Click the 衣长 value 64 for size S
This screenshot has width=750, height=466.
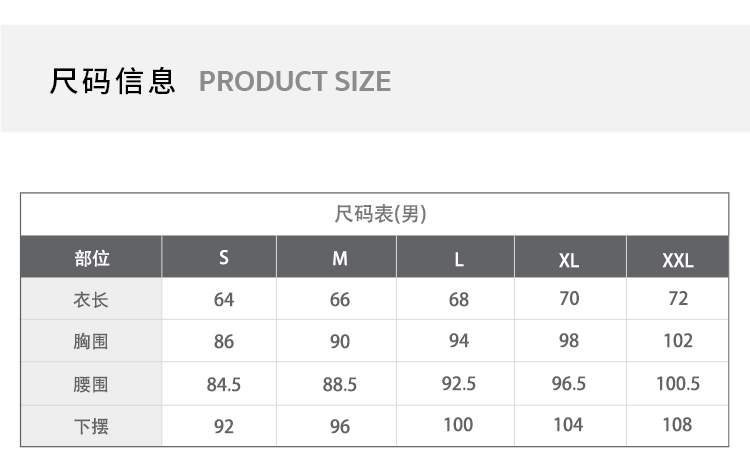224,300
